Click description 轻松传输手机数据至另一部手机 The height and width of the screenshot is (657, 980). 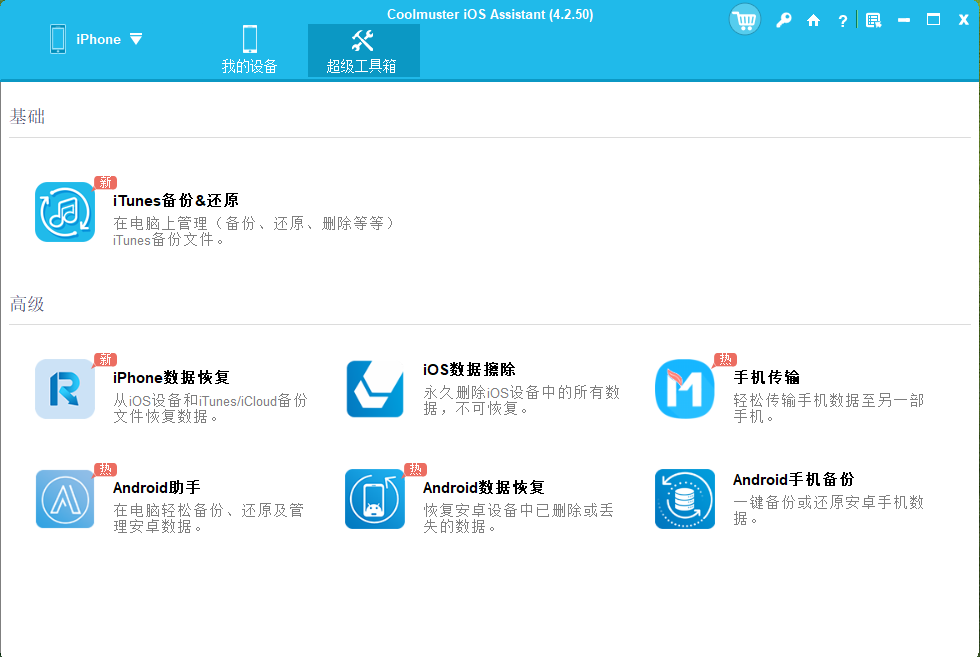[828, 408]
